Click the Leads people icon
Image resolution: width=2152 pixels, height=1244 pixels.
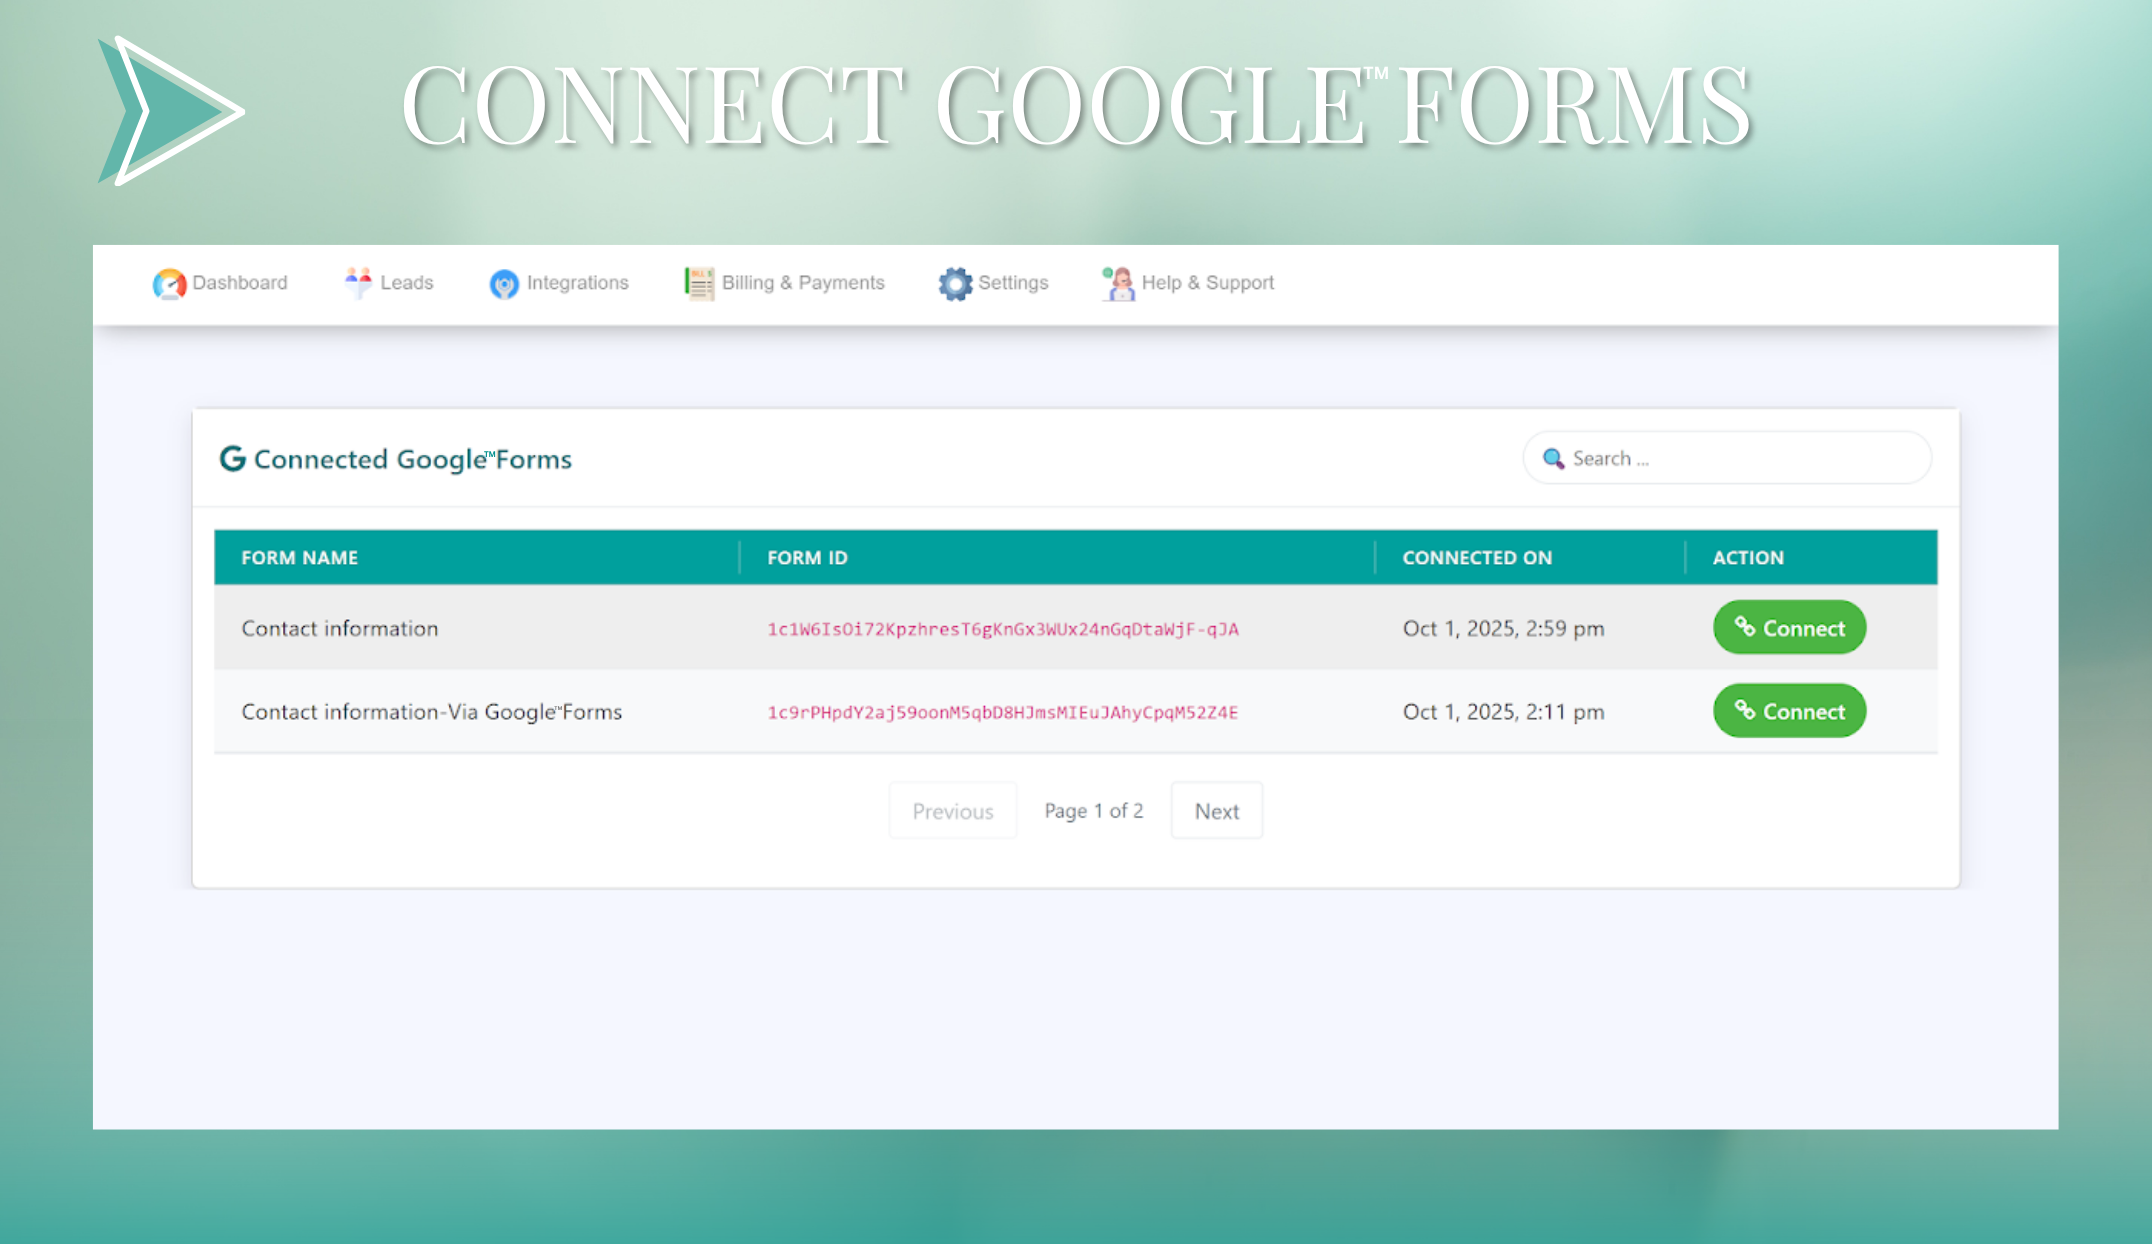coord(356,281)
